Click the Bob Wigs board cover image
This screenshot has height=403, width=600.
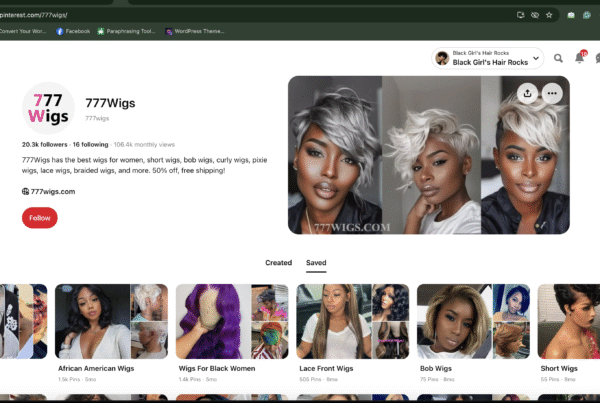(x=473, y=321)
